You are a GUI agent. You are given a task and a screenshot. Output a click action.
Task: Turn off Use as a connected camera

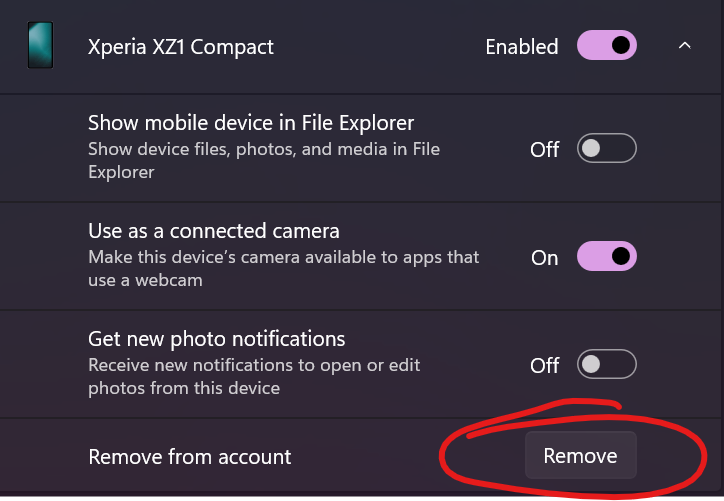tap(607, 257)
